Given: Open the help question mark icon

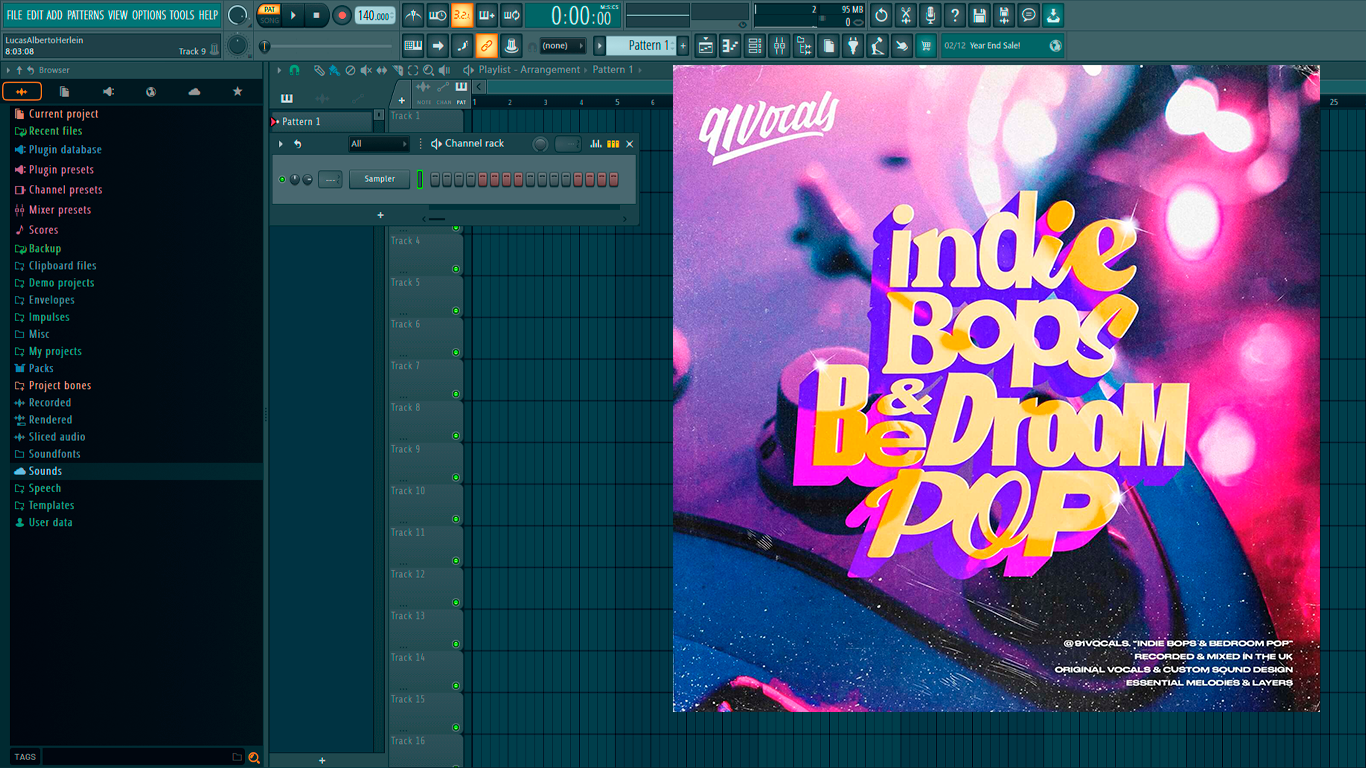Looking at the screenshot, I should [x=955, y=15].
